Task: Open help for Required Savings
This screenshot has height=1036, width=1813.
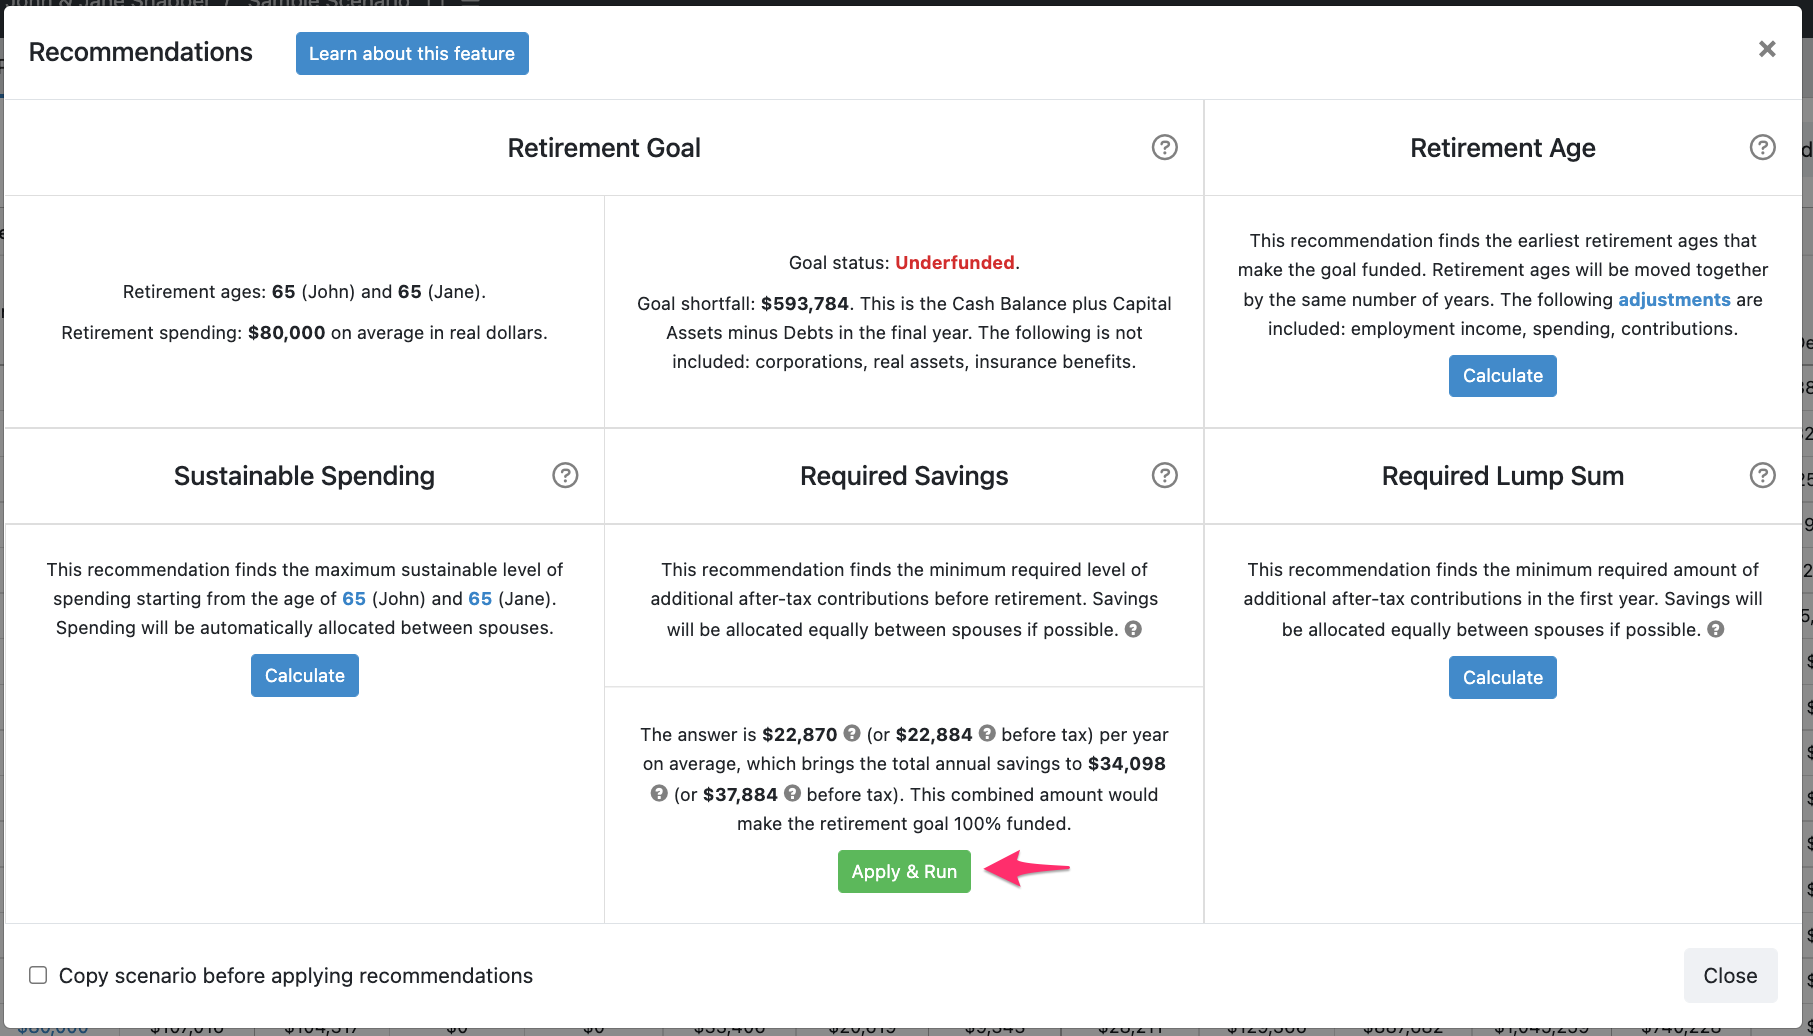Action: [x=1164, y=475]
